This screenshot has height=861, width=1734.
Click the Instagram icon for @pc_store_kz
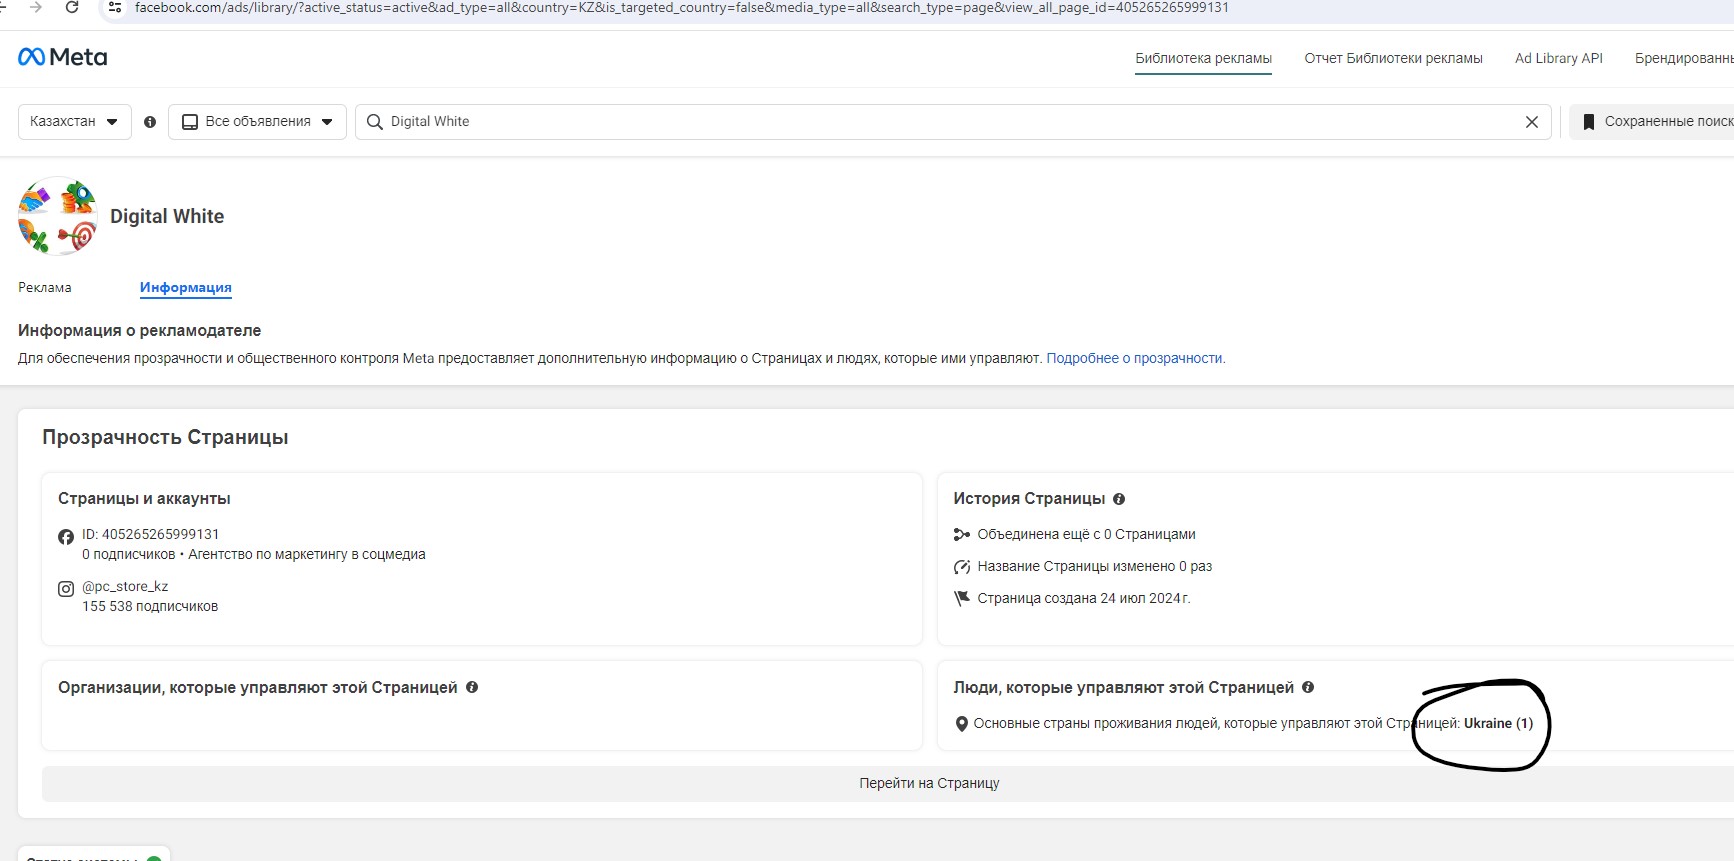point(66,589)
